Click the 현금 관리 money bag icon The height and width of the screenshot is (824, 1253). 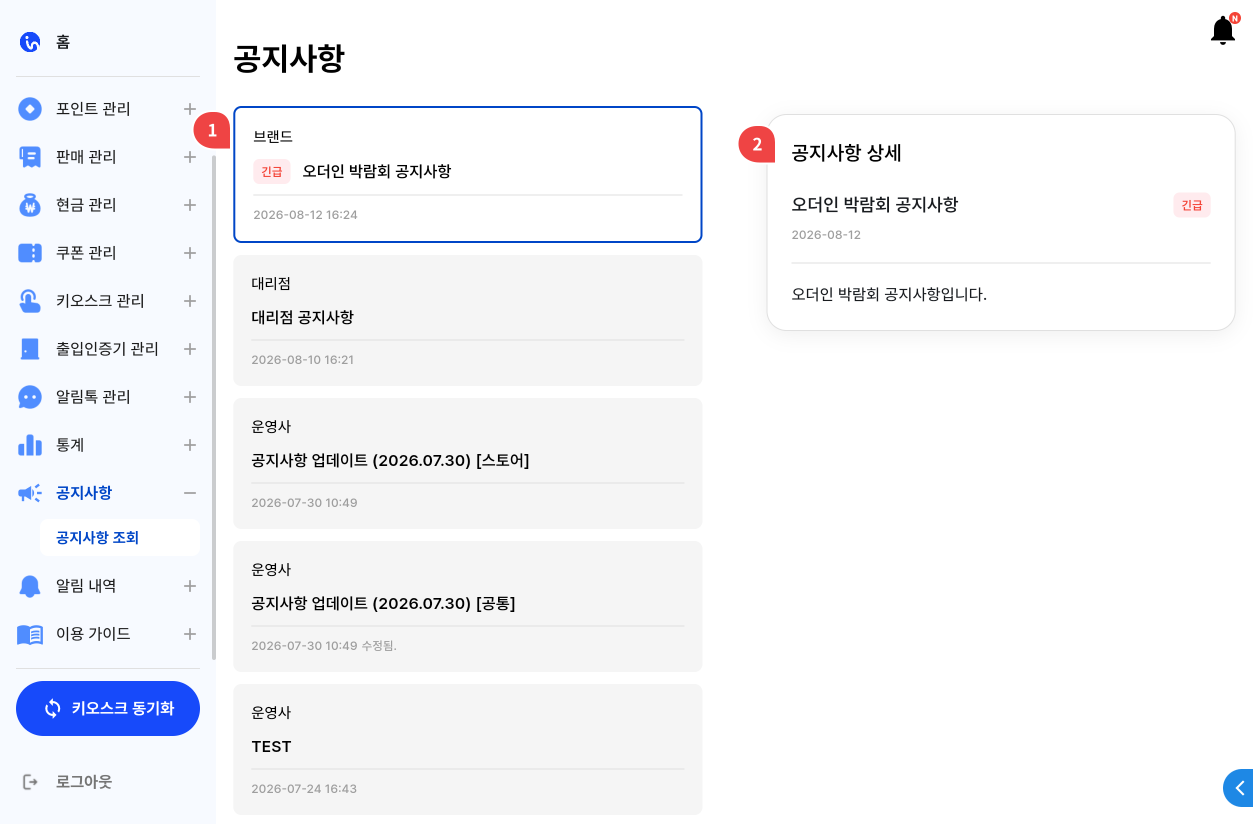tap(30, 205)
